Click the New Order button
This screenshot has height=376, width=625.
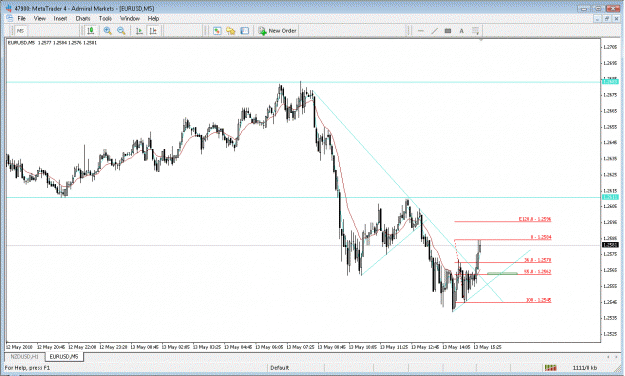click(277, 31)
